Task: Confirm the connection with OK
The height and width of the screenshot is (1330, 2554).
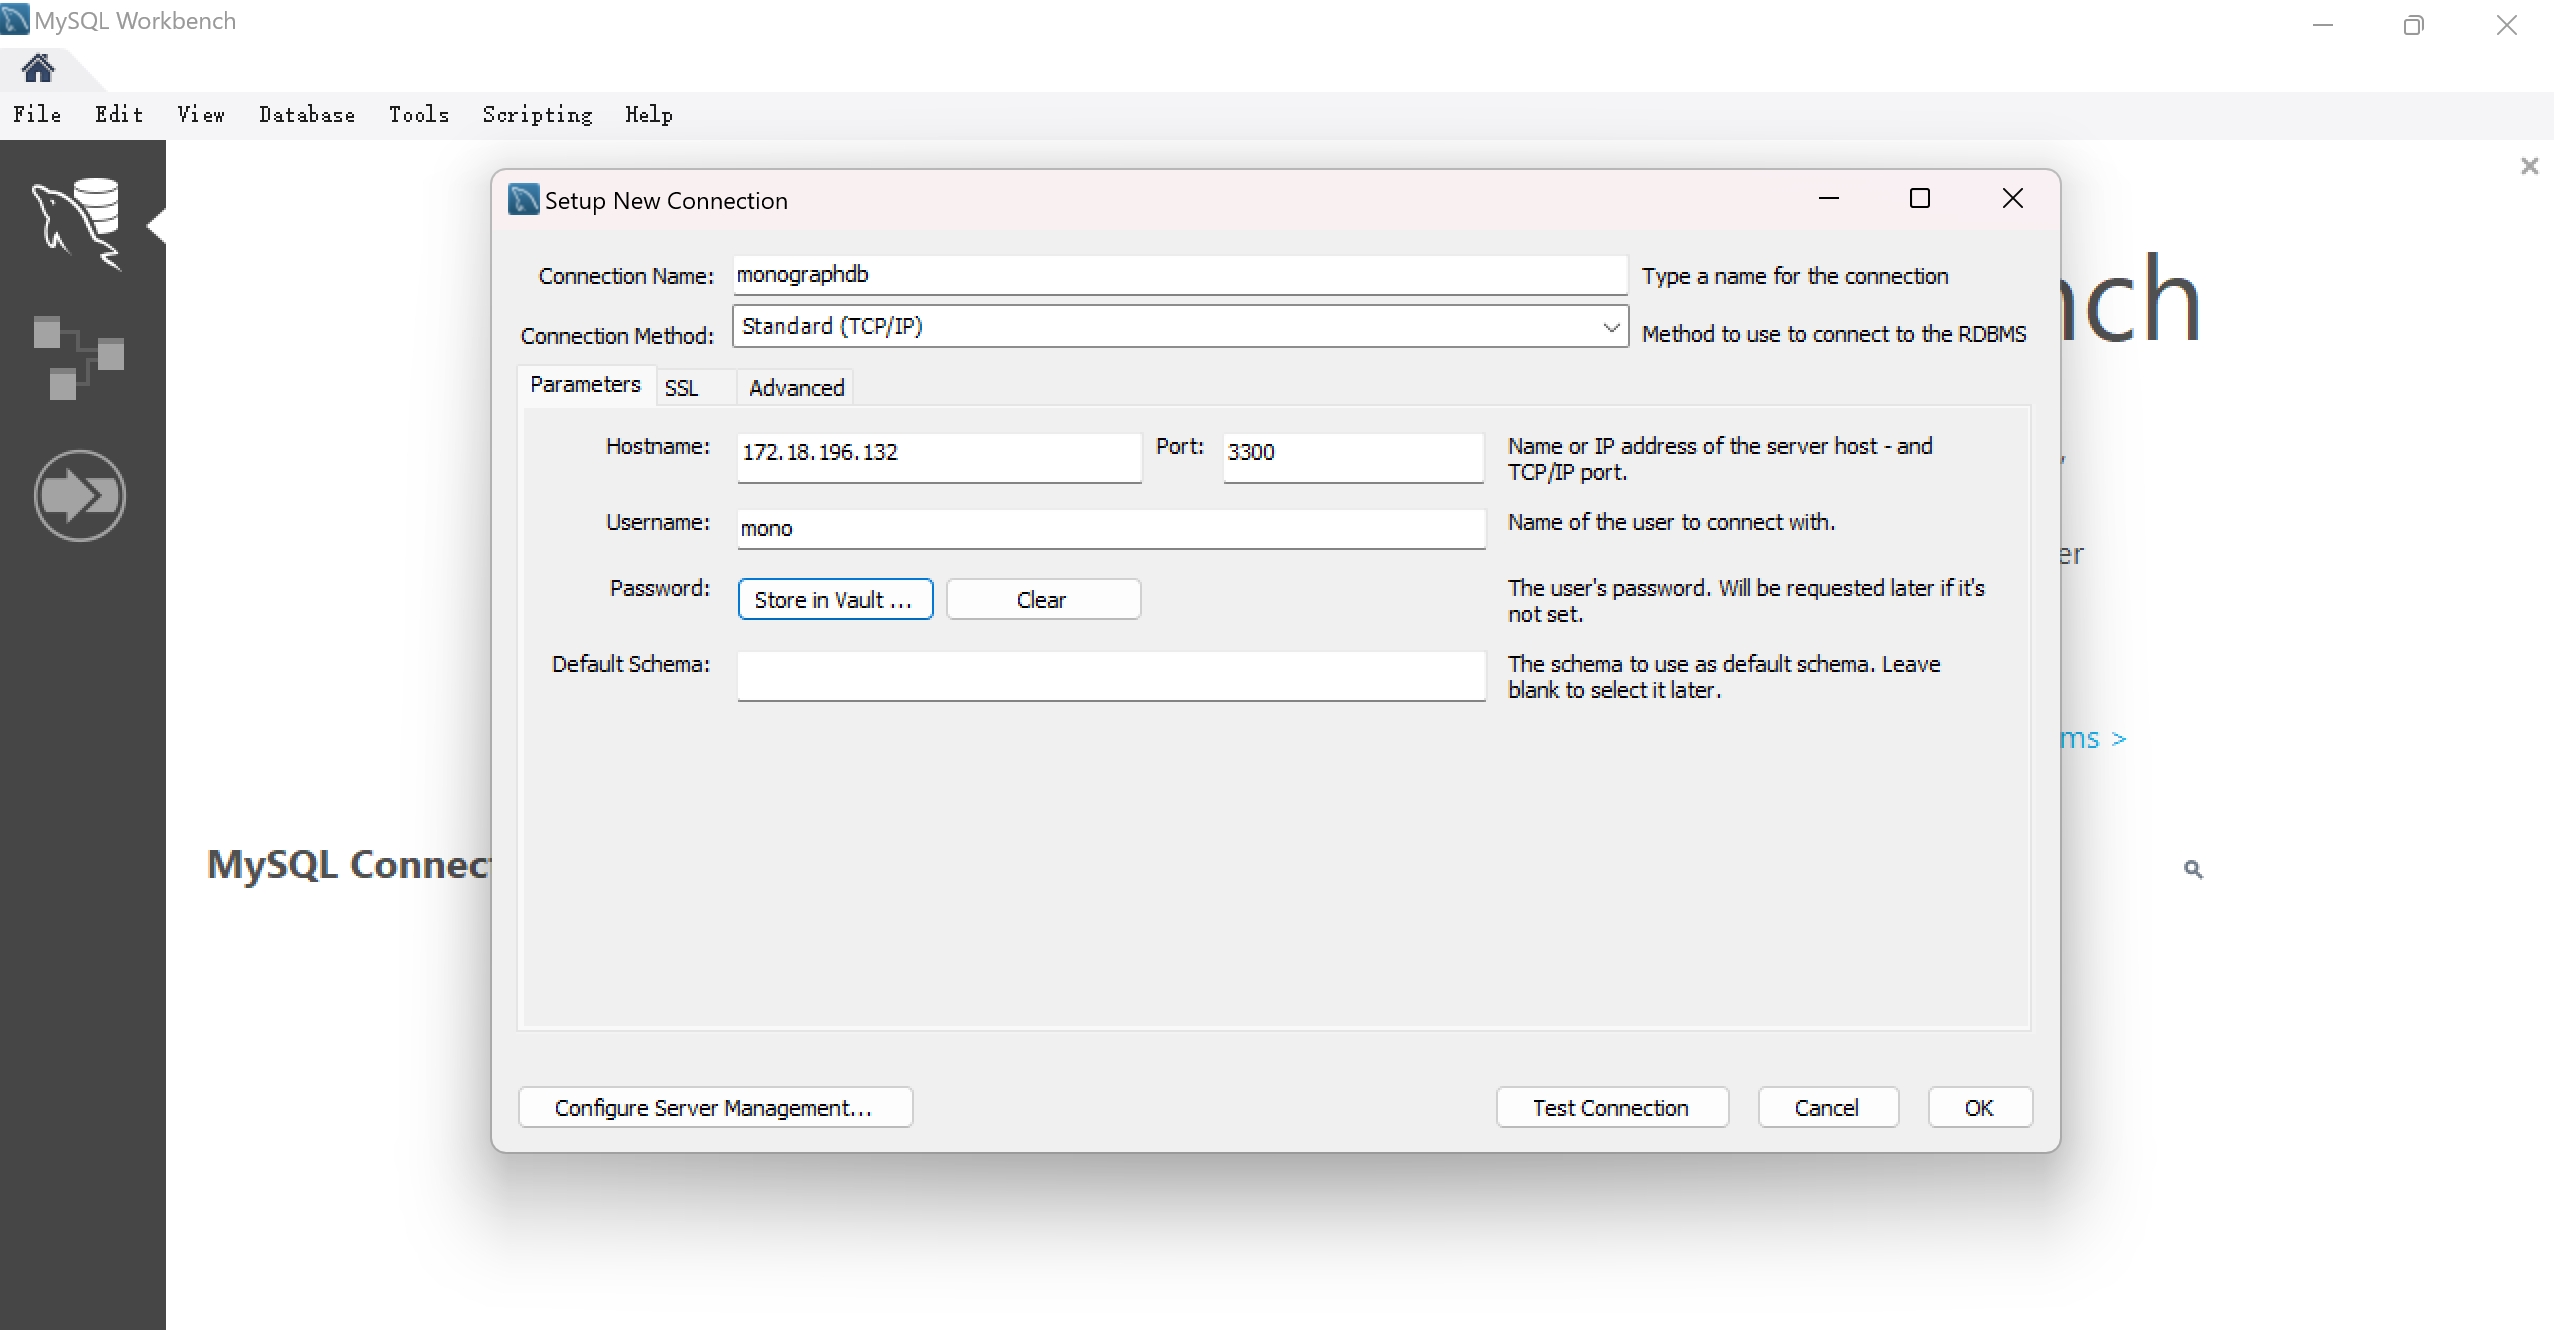Action: pyautogui.click(x=1980, y=1108)
